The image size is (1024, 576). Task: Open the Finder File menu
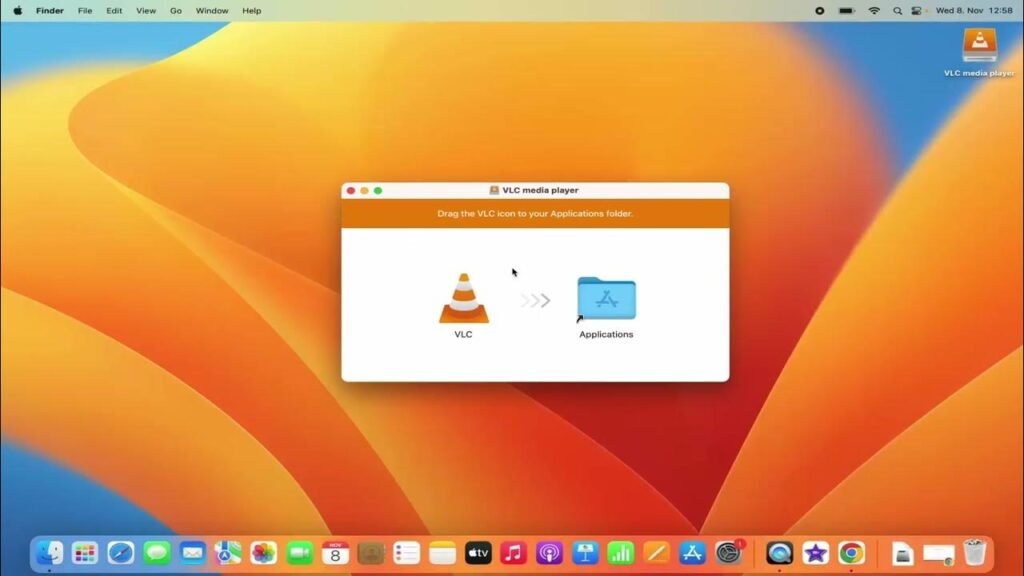click(x=85, y=11)
